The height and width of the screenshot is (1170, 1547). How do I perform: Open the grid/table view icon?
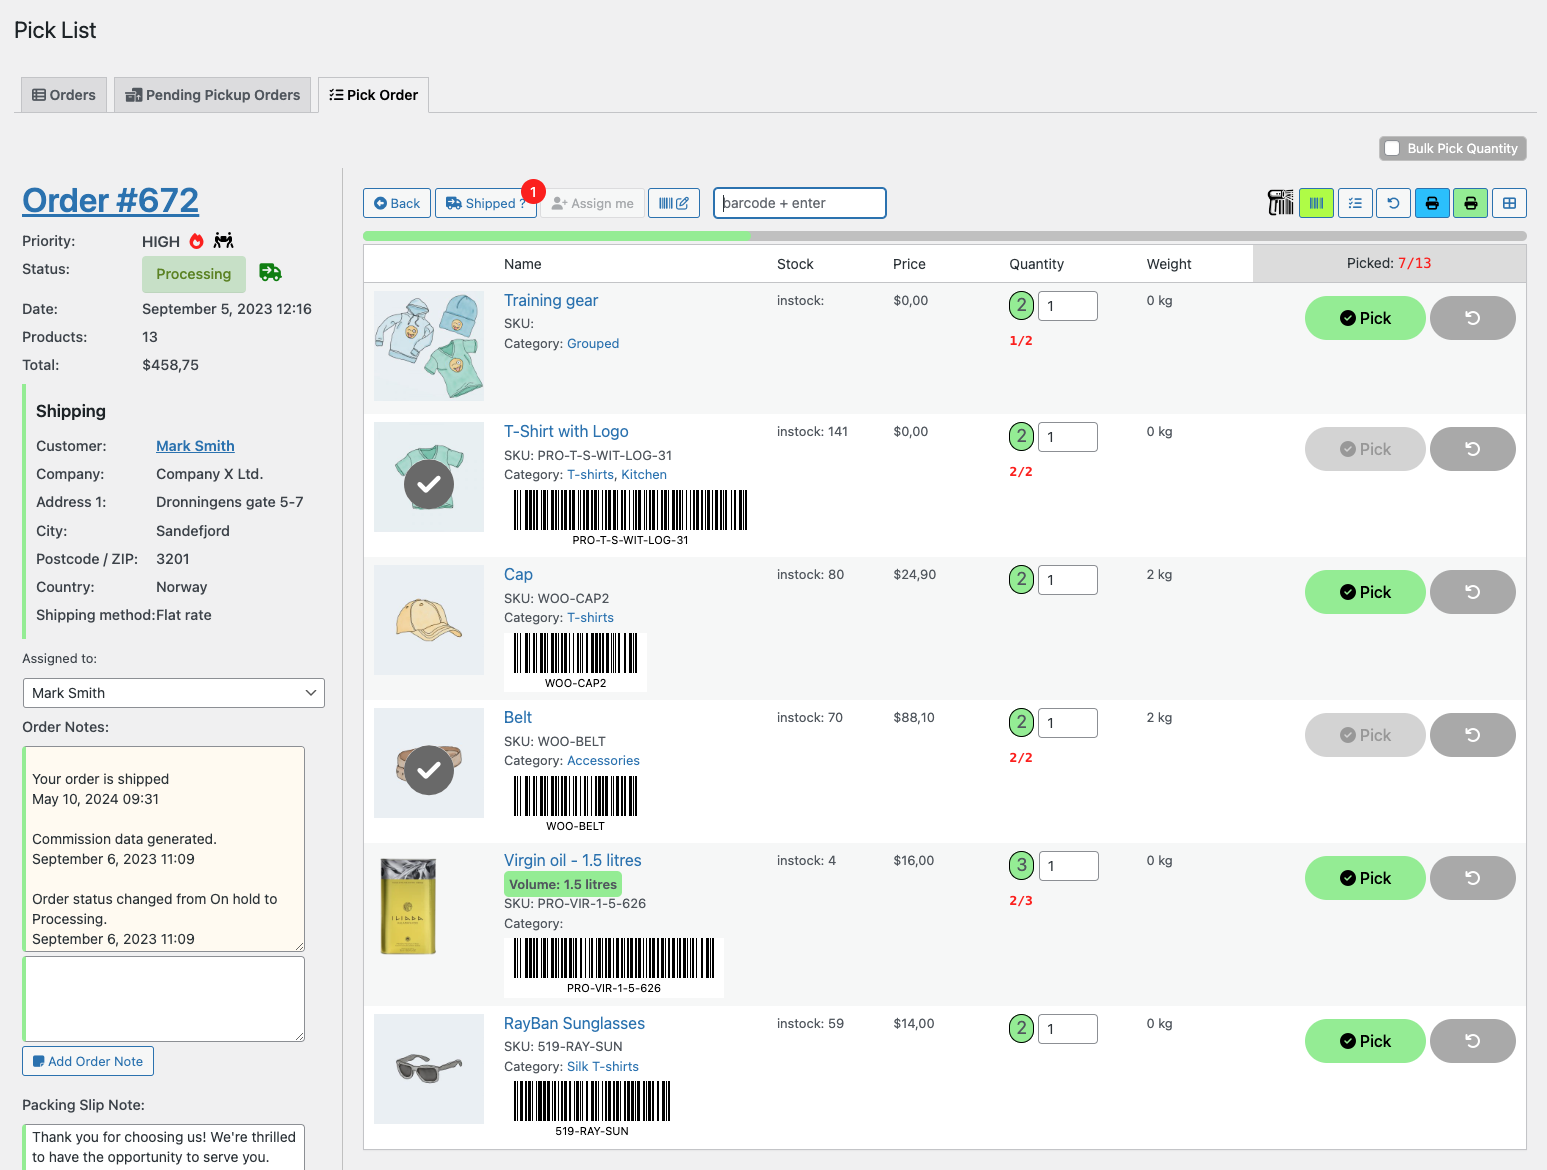[1509, 202]
